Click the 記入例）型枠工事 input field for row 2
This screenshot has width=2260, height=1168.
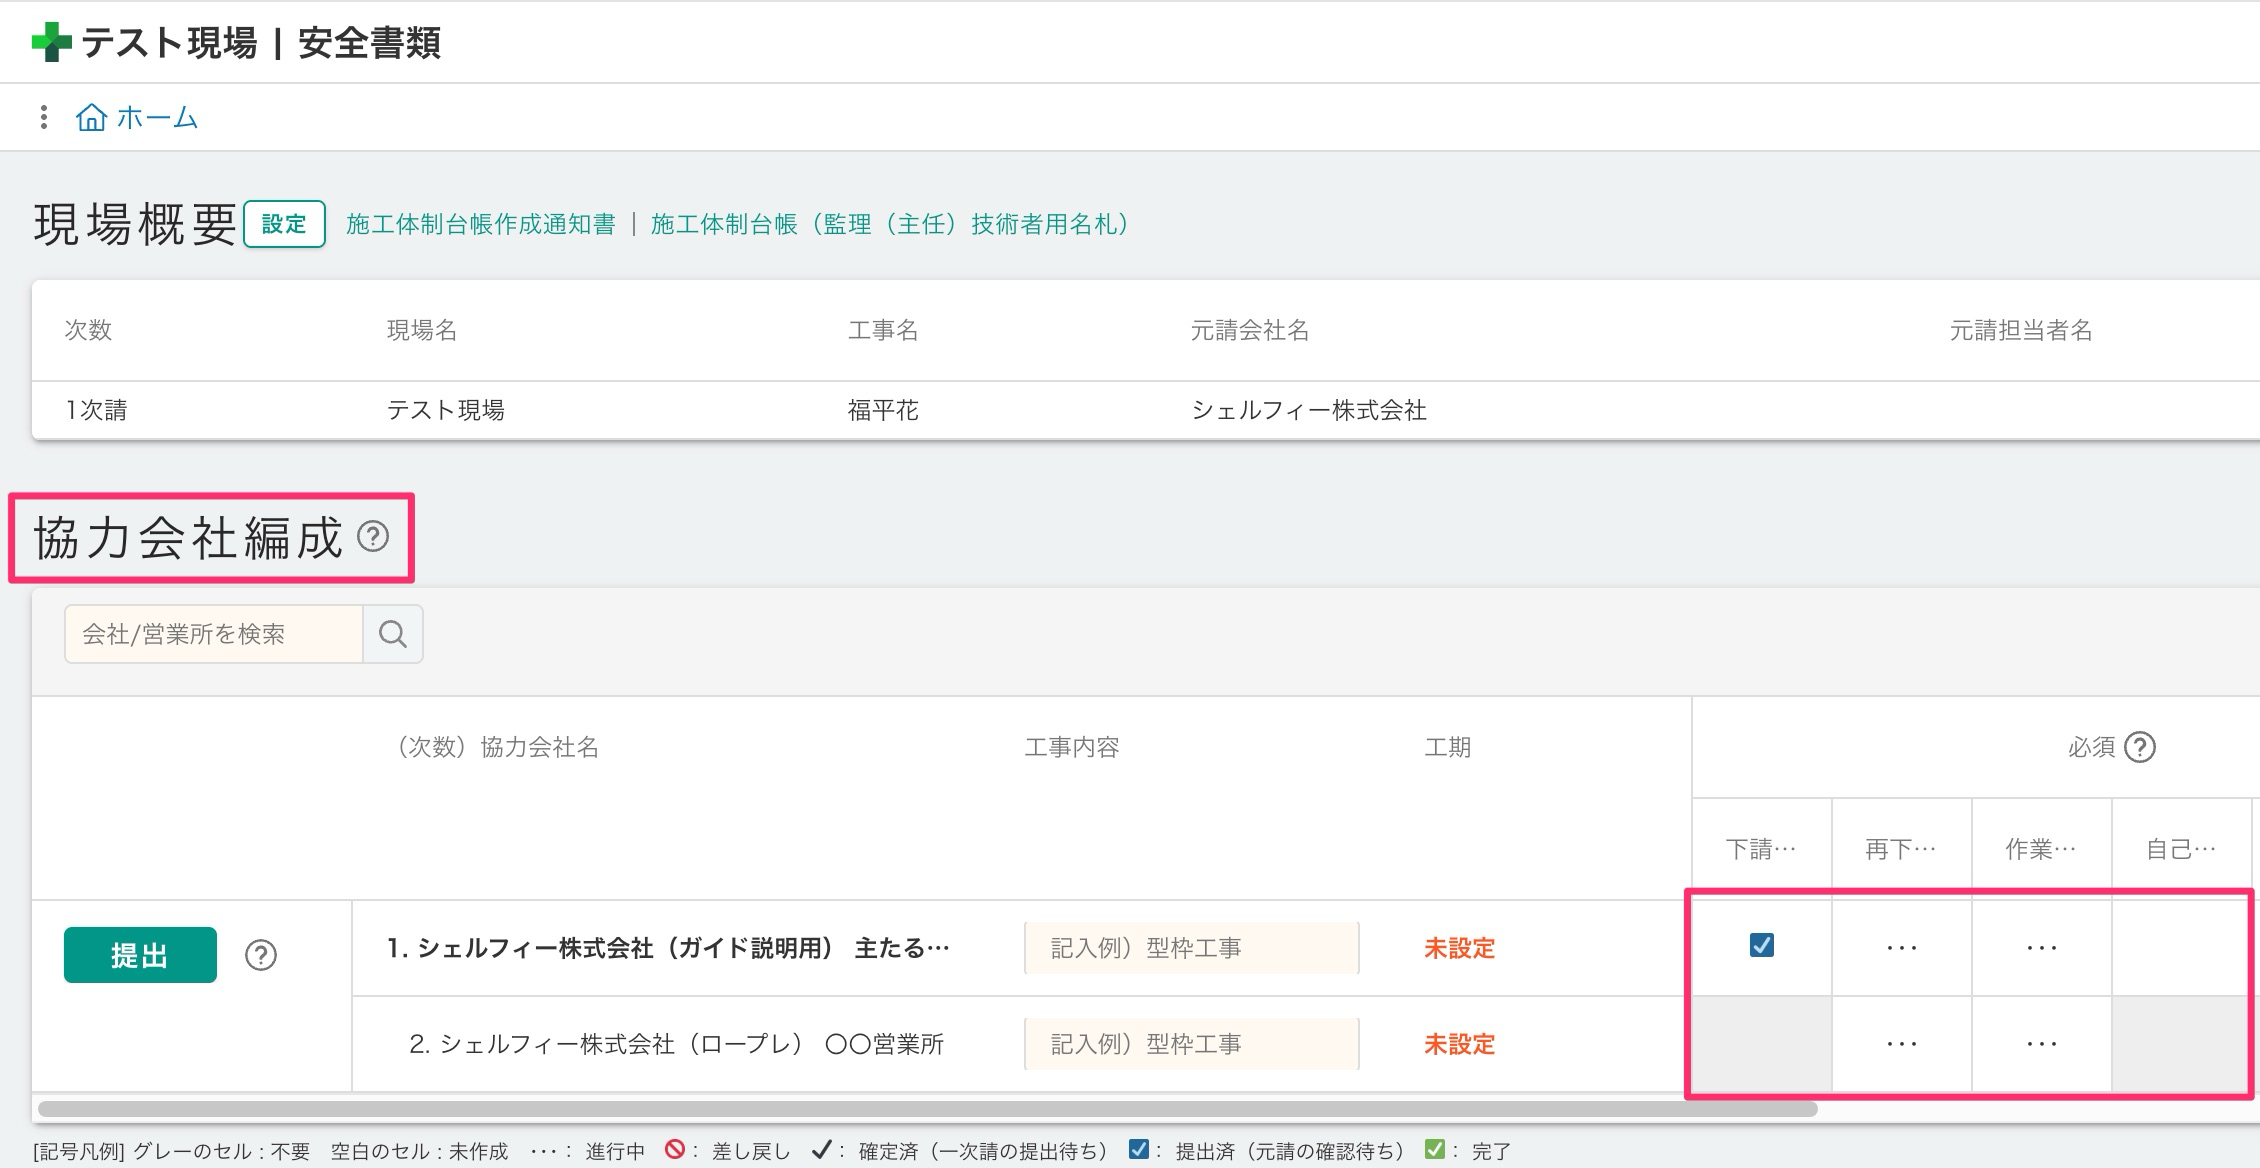[x=1190, y=1043]
